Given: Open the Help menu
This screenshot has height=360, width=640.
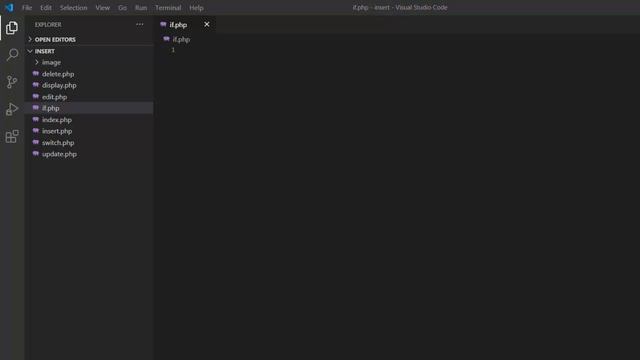Looking at the screenshot, I should (x=196, y=8).
